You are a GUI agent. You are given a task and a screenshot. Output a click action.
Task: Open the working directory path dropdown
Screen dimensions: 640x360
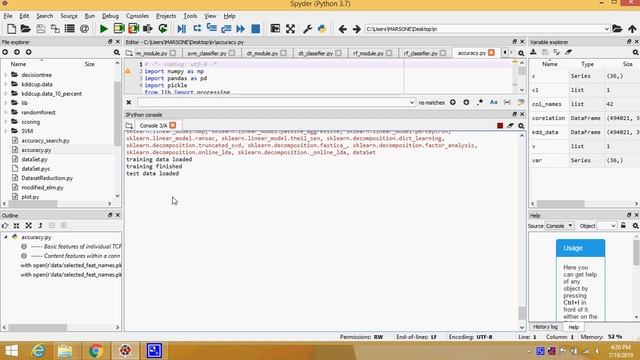click(606, 29)
